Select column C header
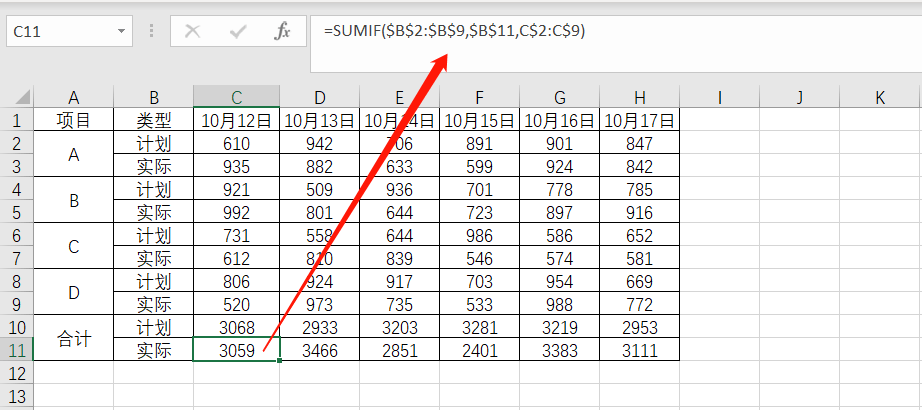 [x=236, y=97]
